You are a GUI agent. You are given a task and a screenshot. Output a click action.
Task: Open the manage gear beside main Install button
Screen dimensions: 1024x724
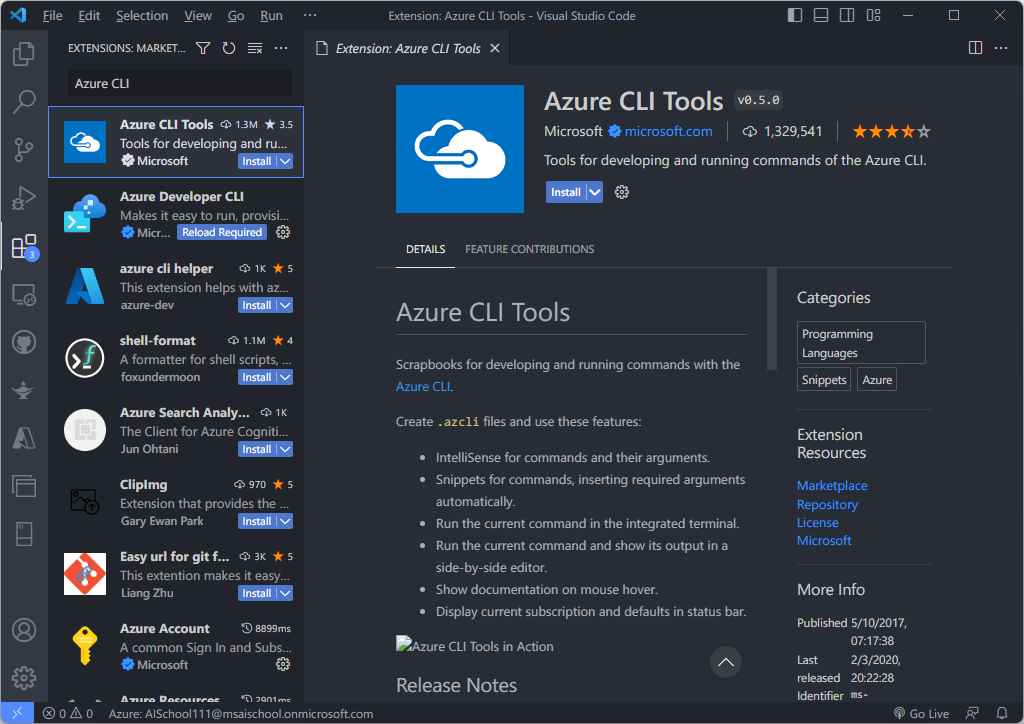pyautogui.click(x=622, y=192)
